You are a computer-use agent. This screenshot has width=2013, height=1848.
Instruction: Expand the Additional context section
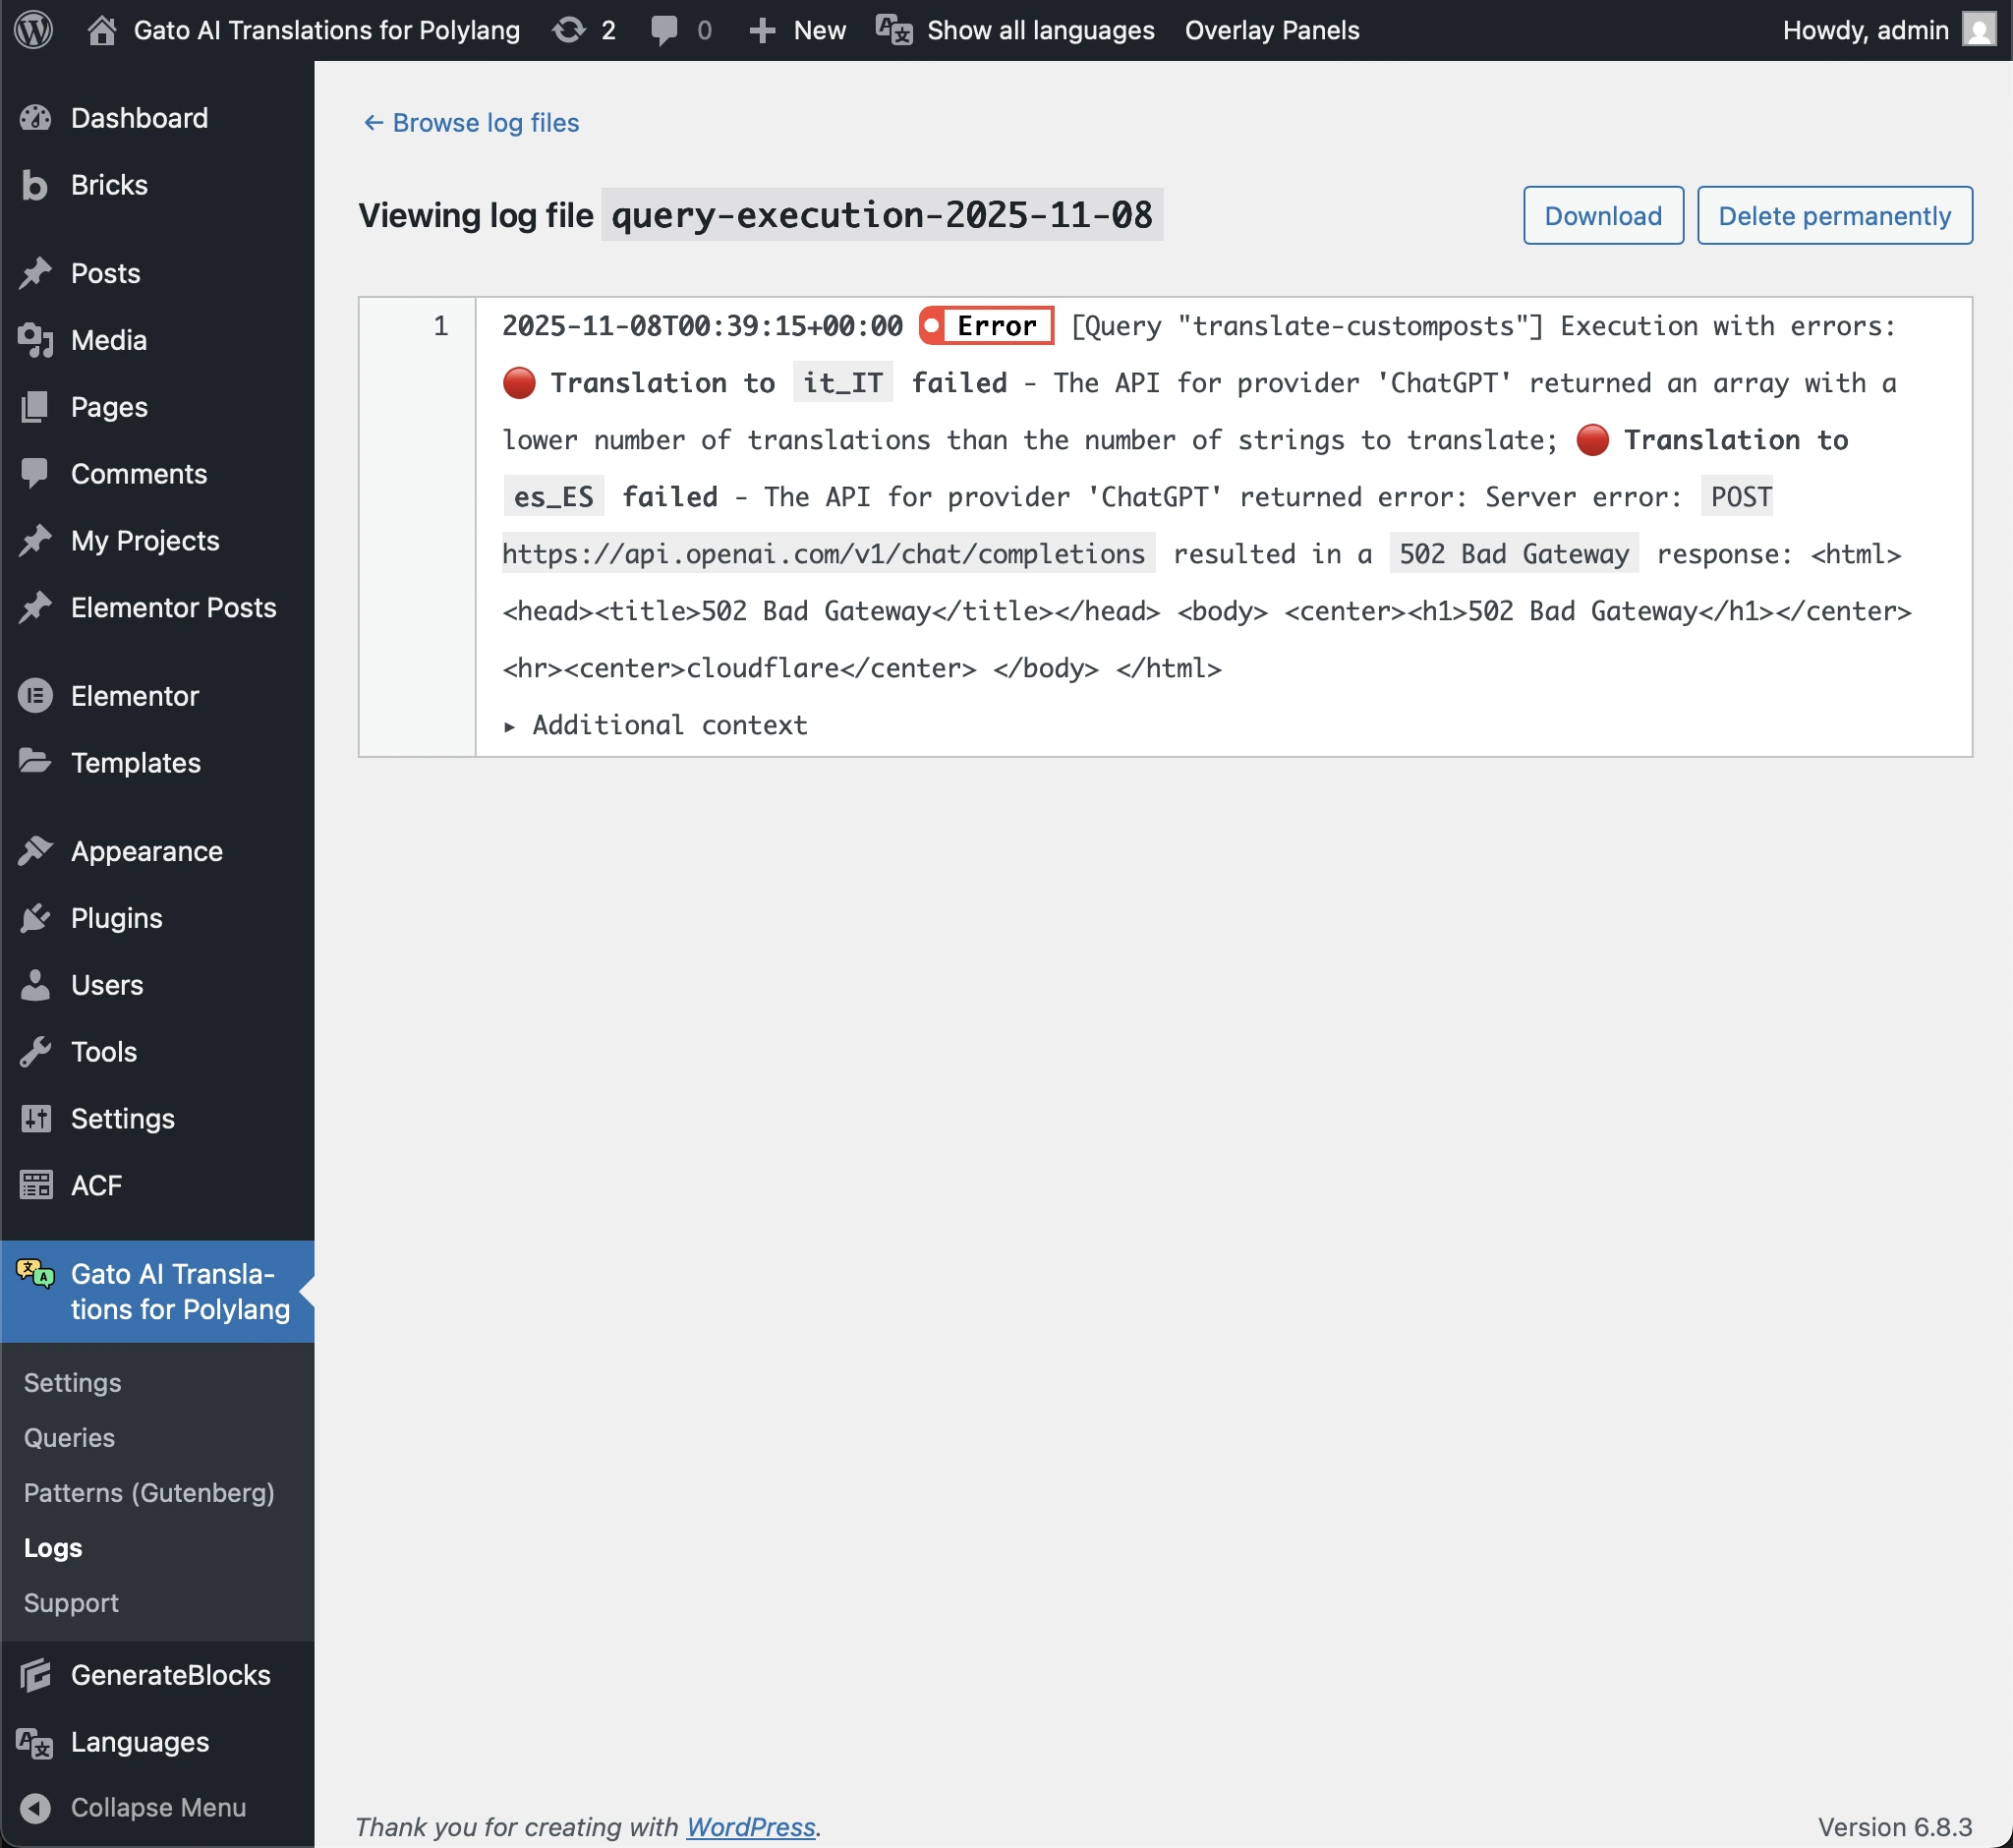[x=655, y=724]
